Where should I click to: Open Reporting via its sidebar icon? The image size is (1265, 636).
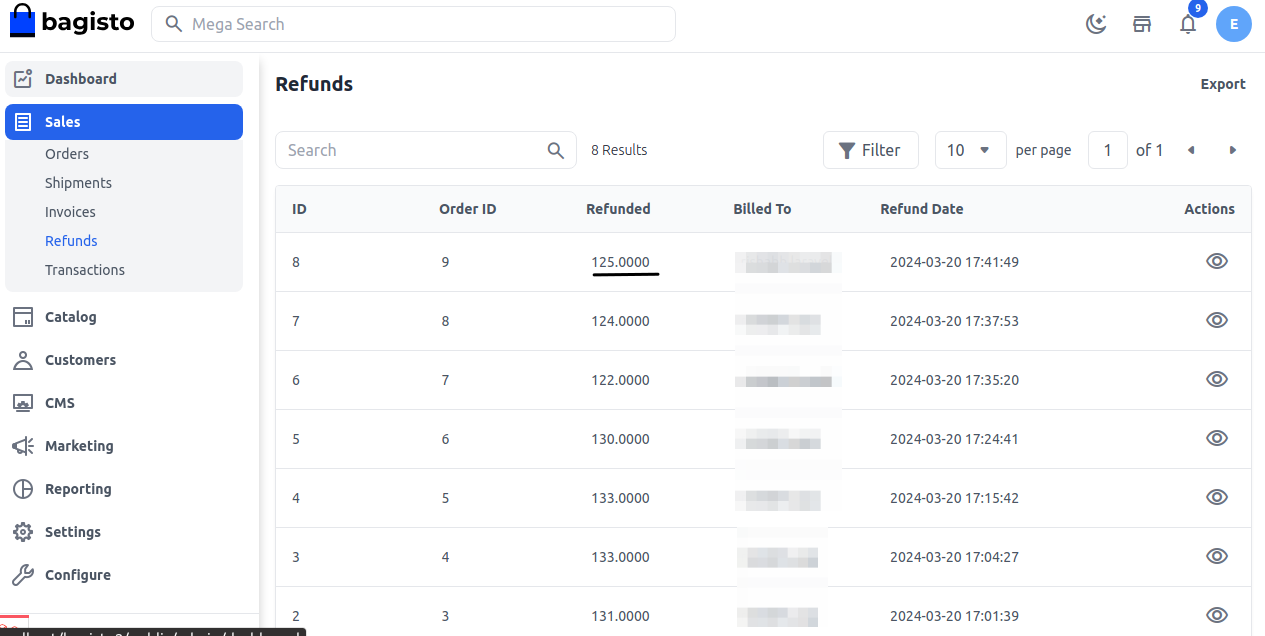(22, 489)
